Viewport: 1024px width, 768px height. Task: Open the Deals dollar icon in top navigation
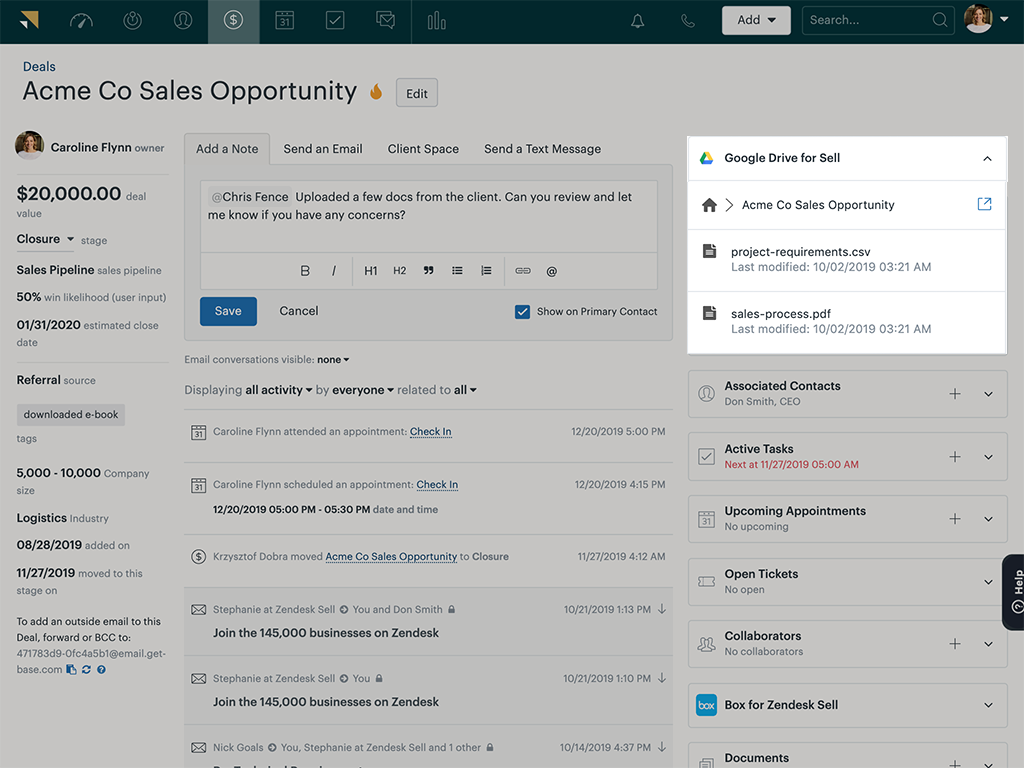pos(233,18)
